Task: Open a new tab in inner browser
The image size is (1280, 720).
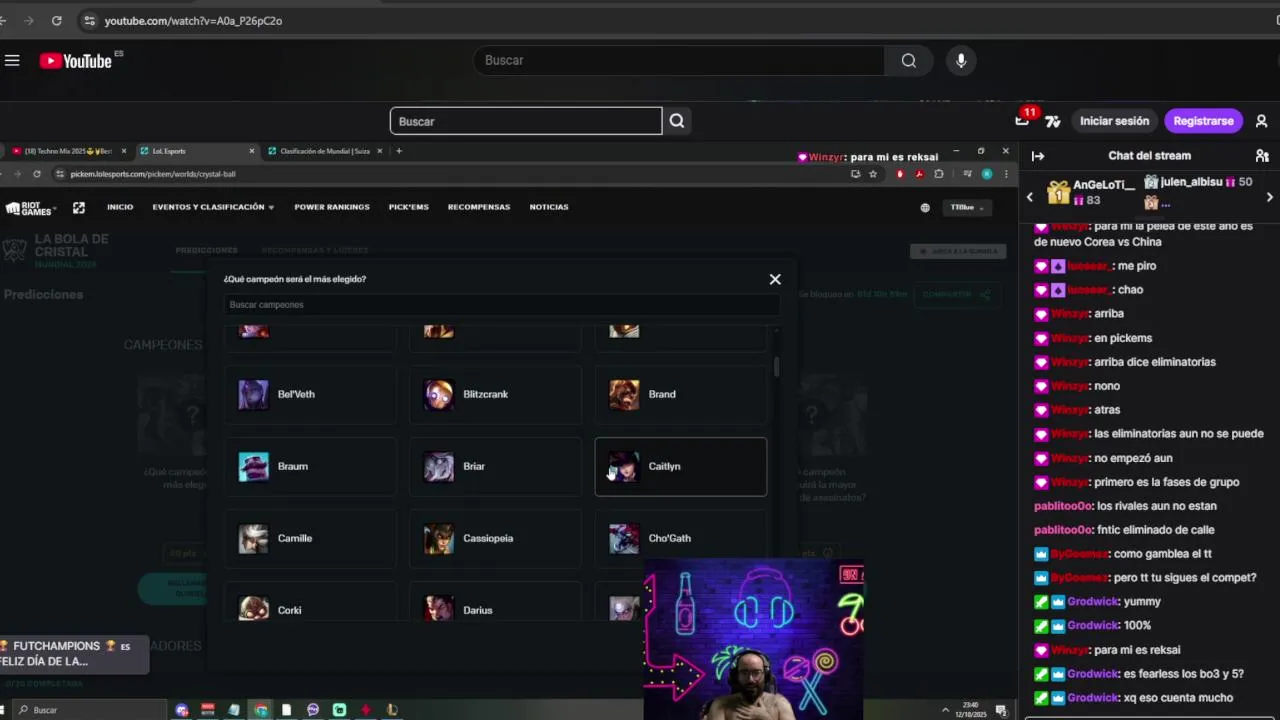Action: (399, 151)
